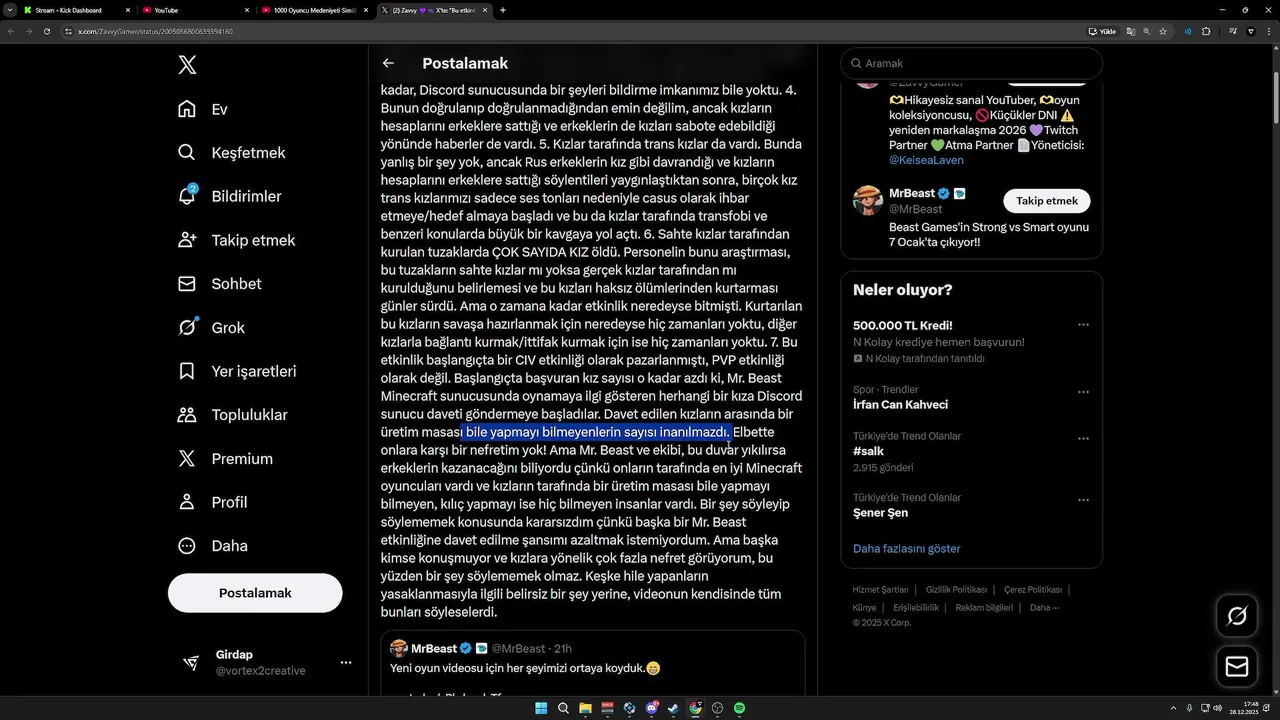Open the Girdap account avatar
This screenshot has height=720, width=1280.
click(191, 662)
